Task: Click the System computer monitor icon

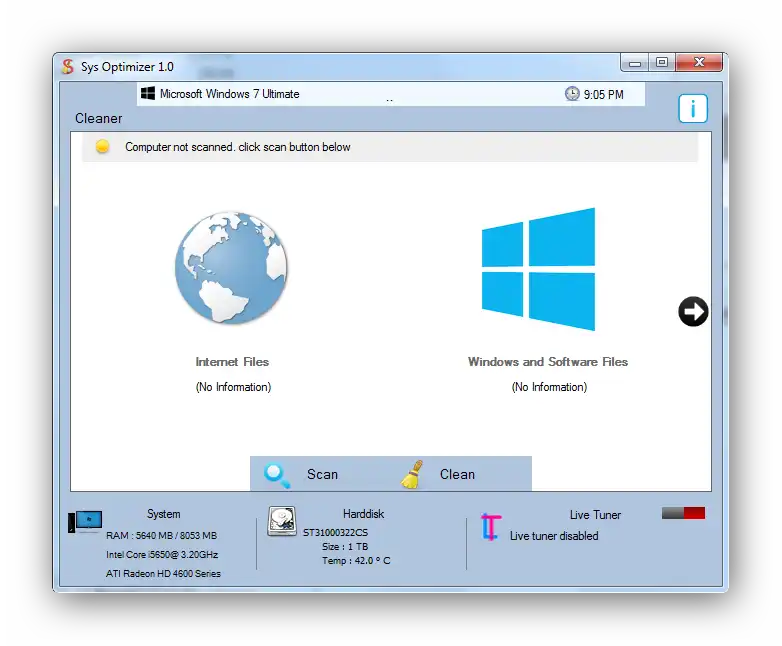Action: (x=85, y=522)
